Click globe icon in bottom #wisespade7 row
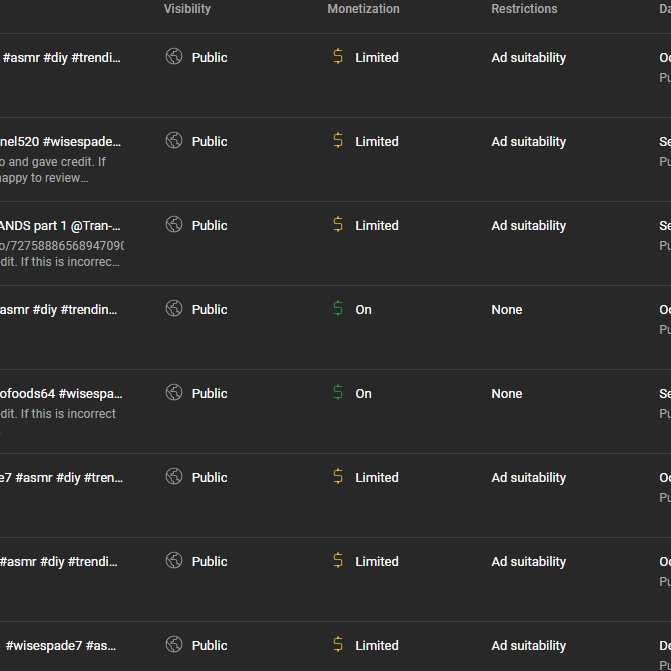Screen dimensions: 671x671 coord(174,644)
